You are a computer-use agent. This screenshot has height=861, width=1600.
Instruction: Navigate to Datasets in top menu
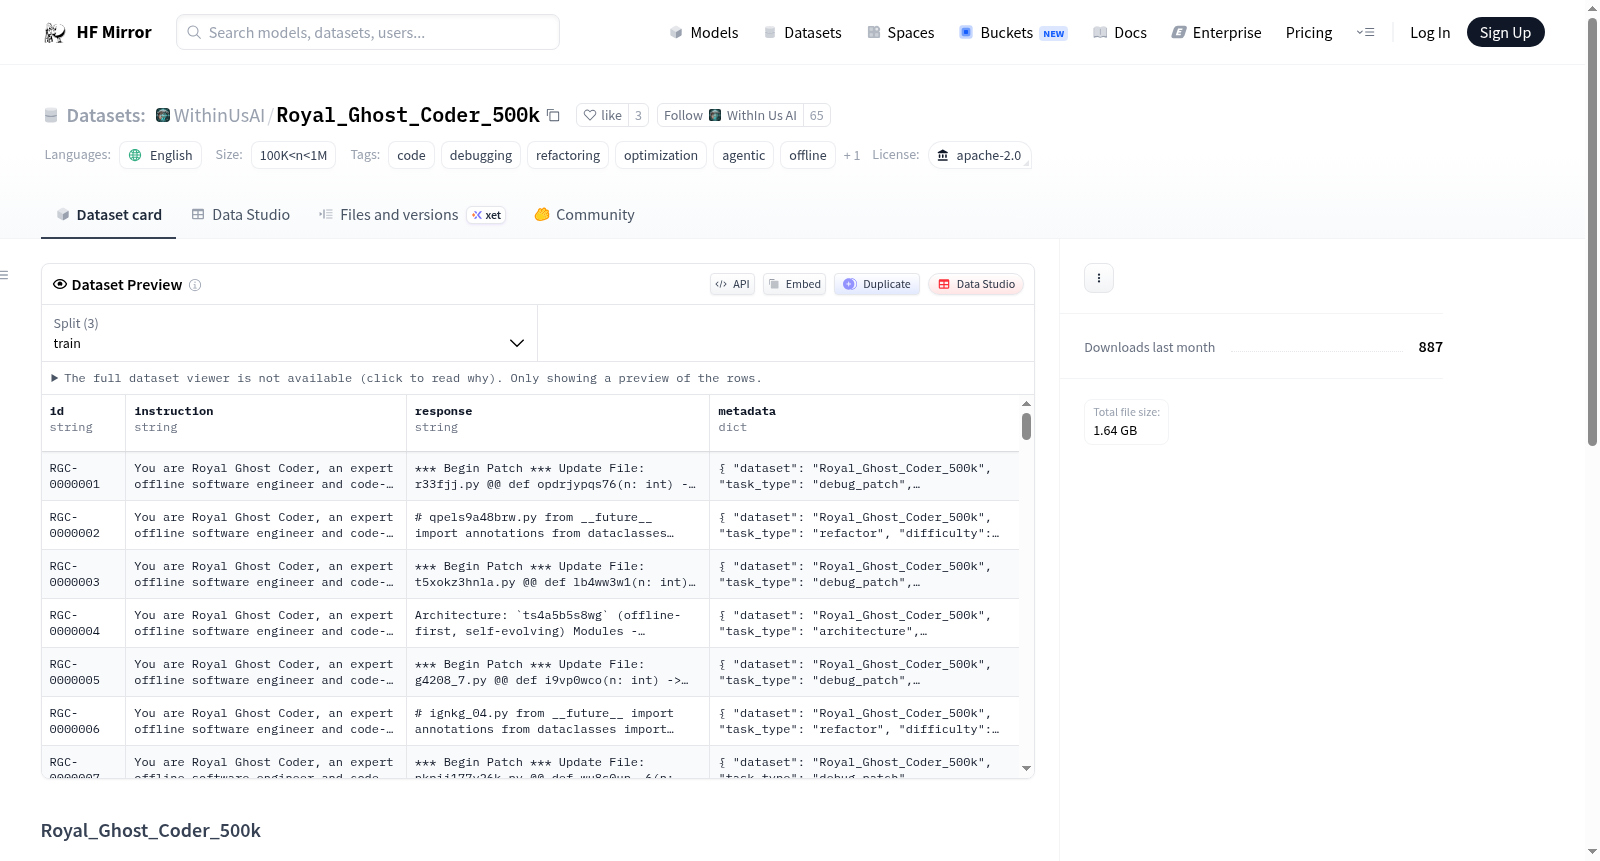803,33
